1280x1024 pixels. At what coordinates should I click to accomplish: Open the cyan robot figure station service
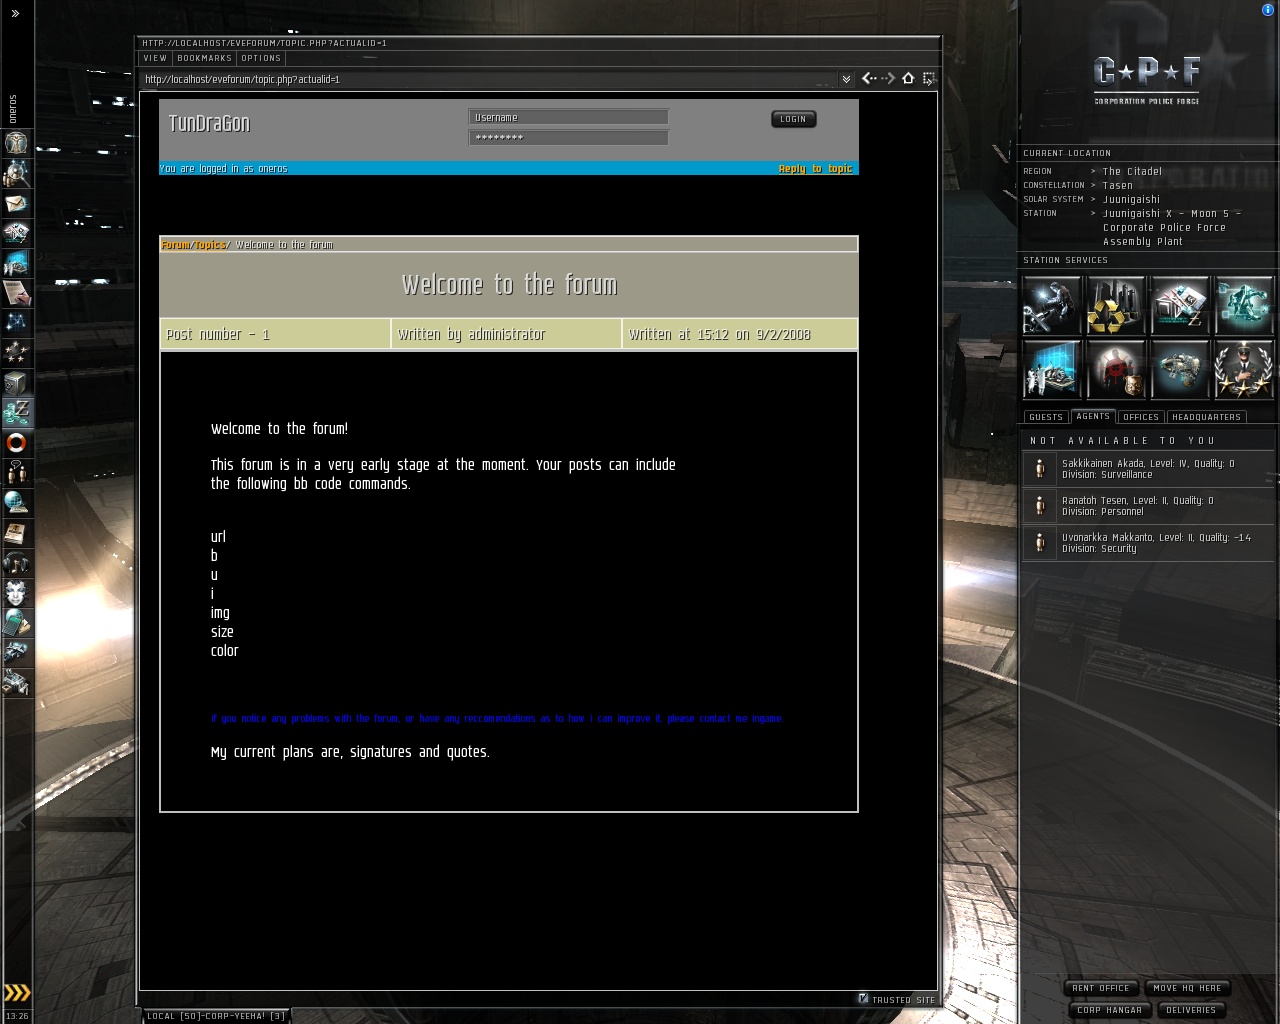pos(1244,305)
